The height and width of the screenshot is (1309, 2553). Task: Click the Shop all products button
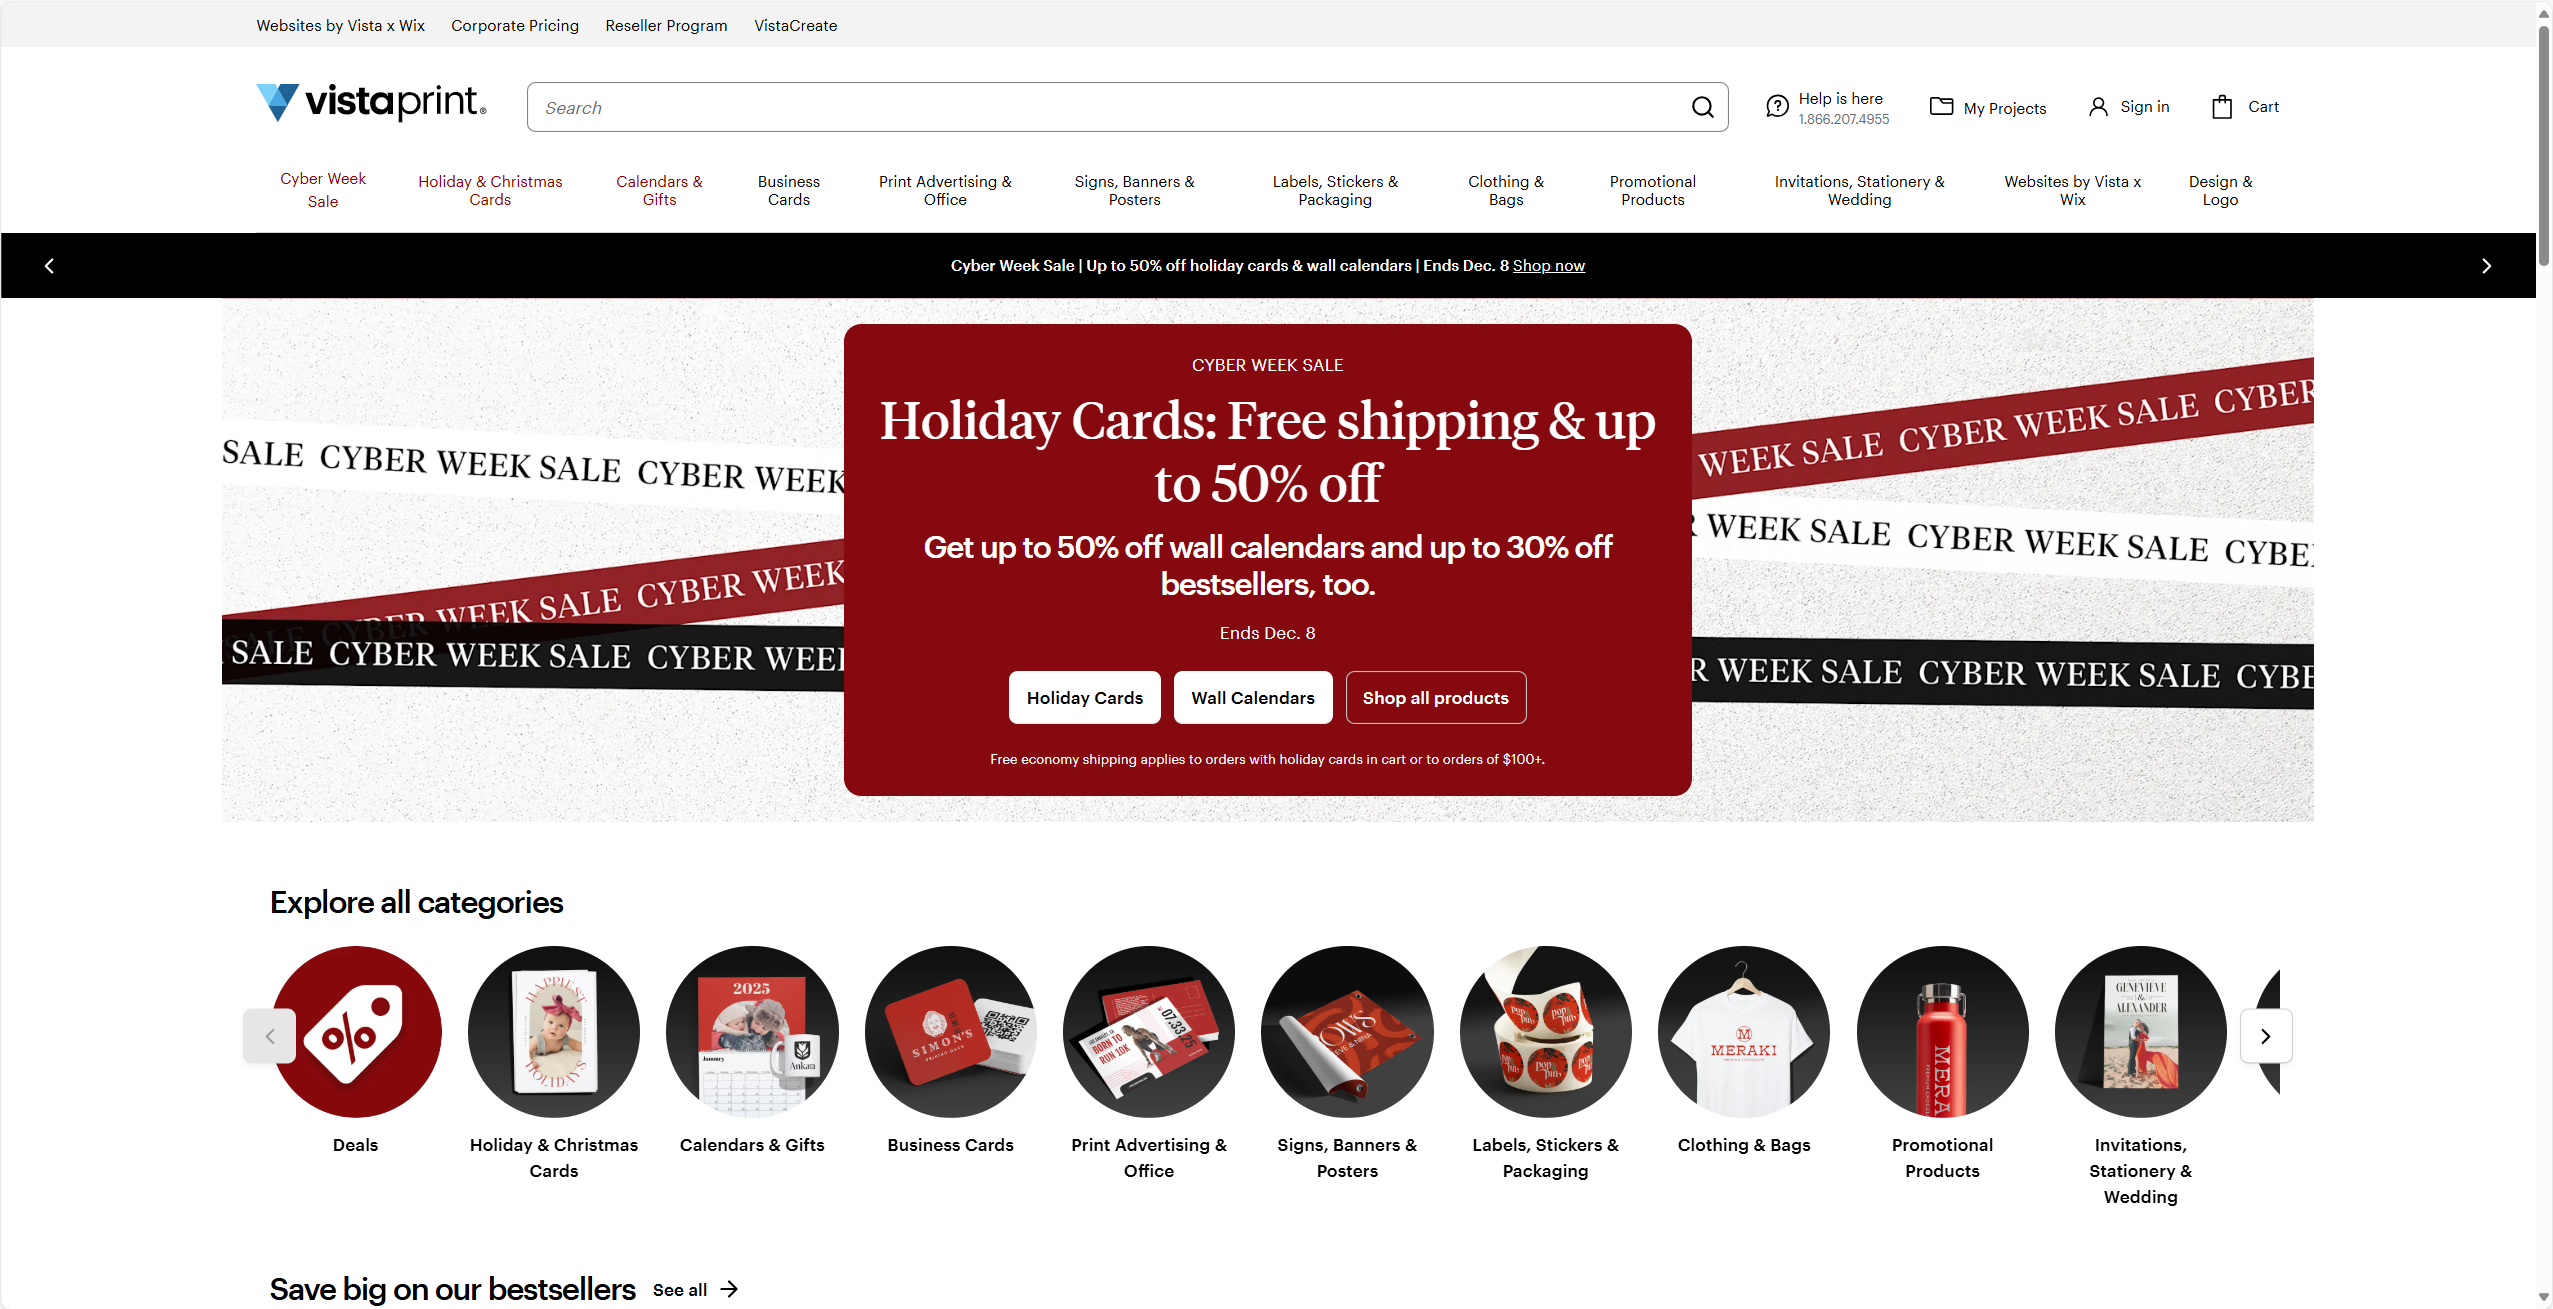coord(1435,697)
